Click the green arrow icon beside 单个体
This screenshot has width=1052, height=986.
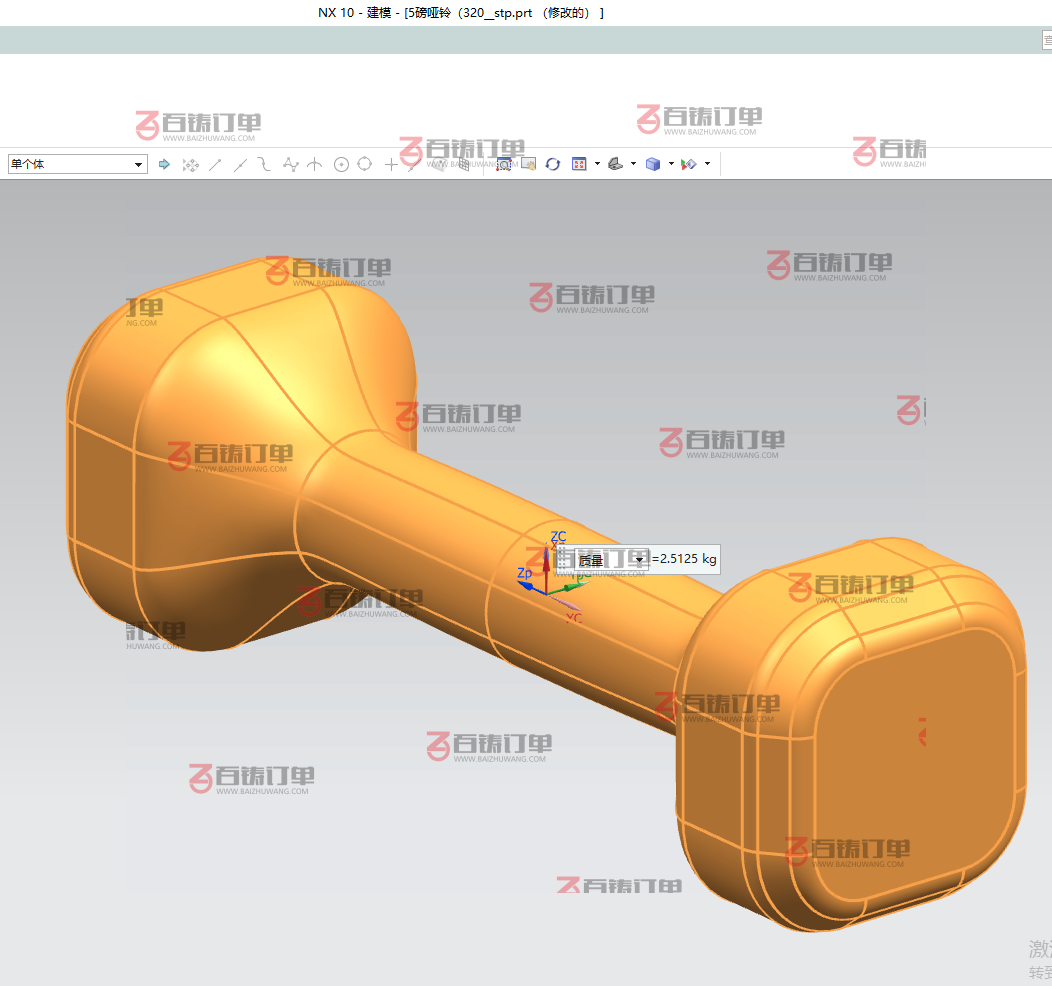pyautogui.click(x=165, y=164)
